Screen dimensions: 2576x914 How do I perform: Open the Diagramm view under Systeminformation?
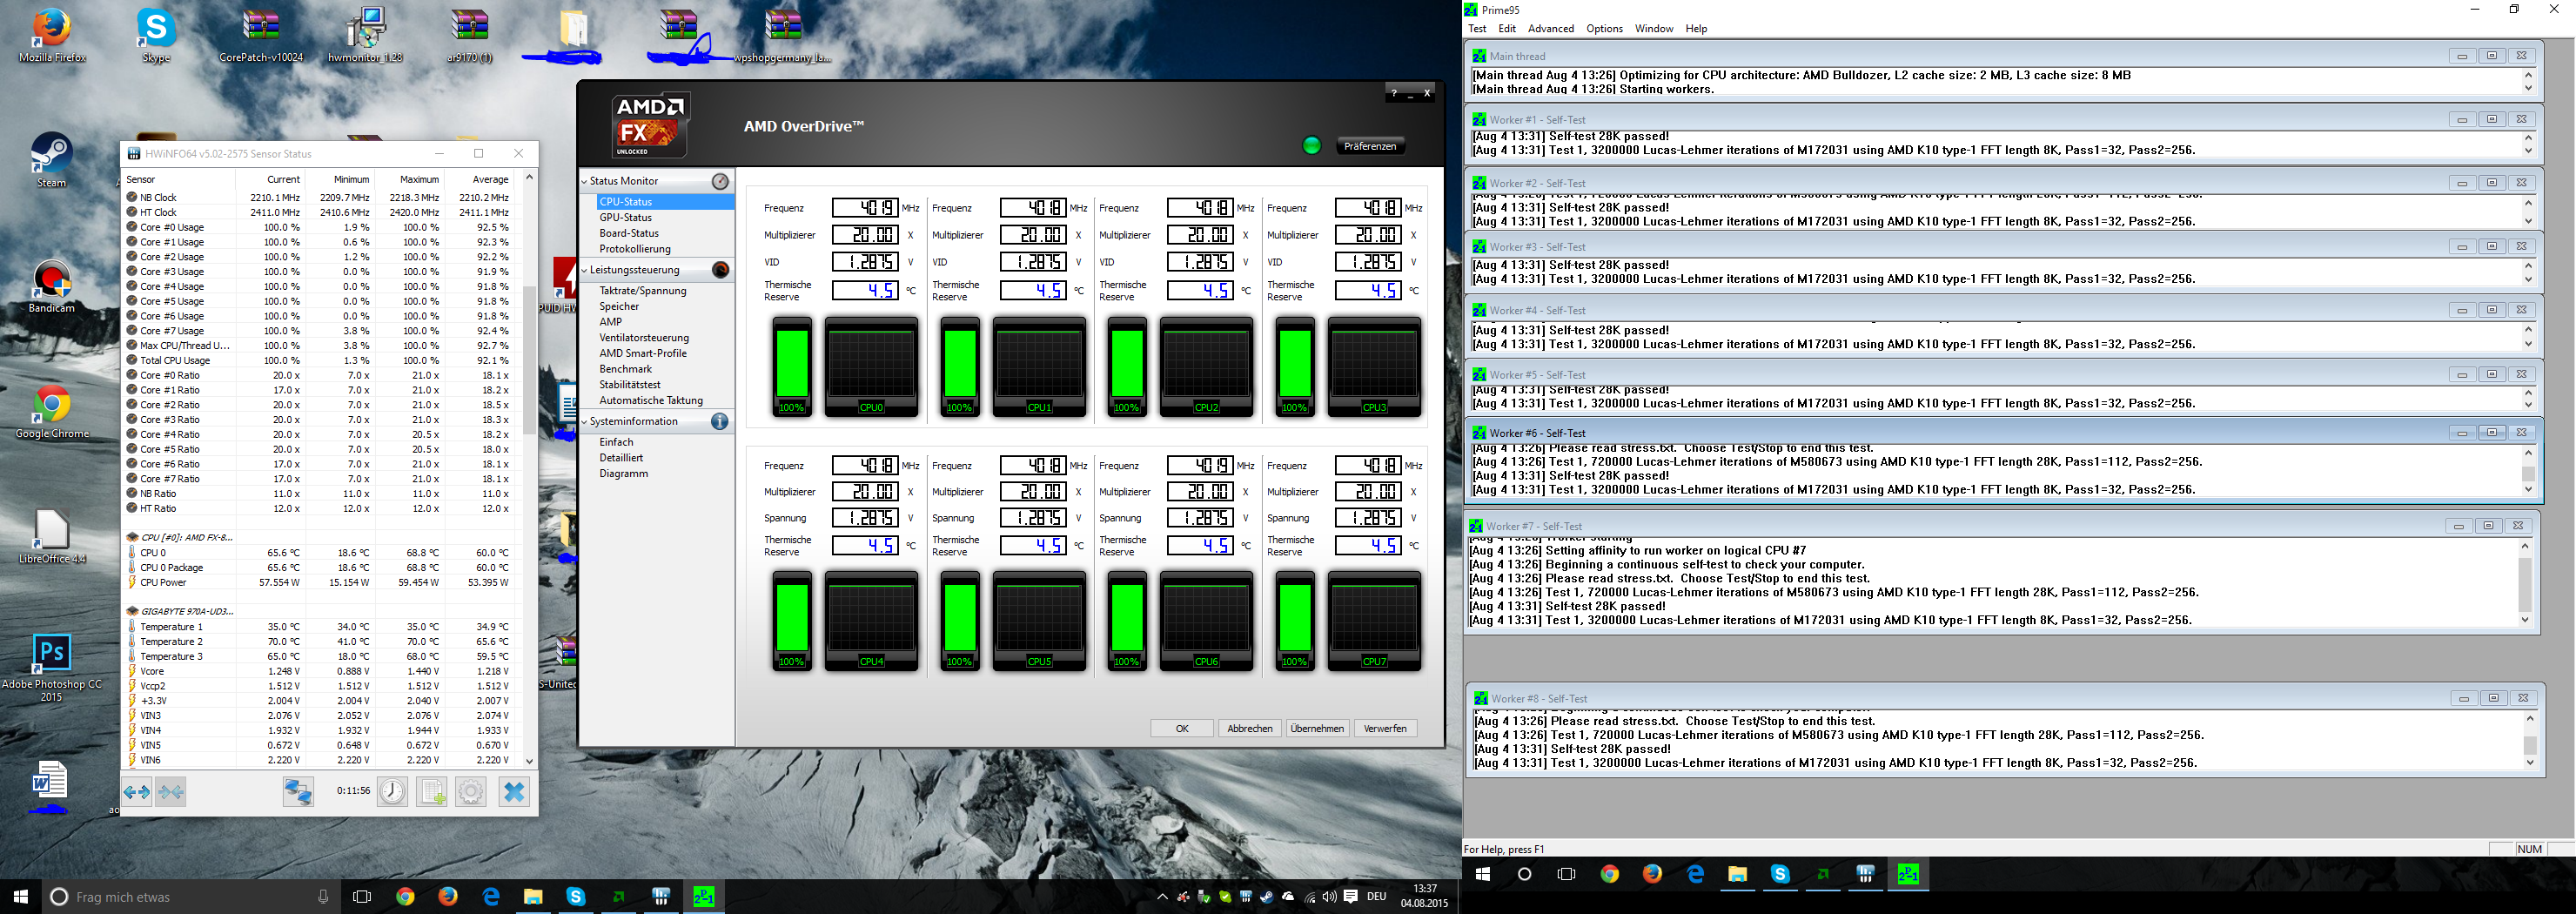click(624, 473)
